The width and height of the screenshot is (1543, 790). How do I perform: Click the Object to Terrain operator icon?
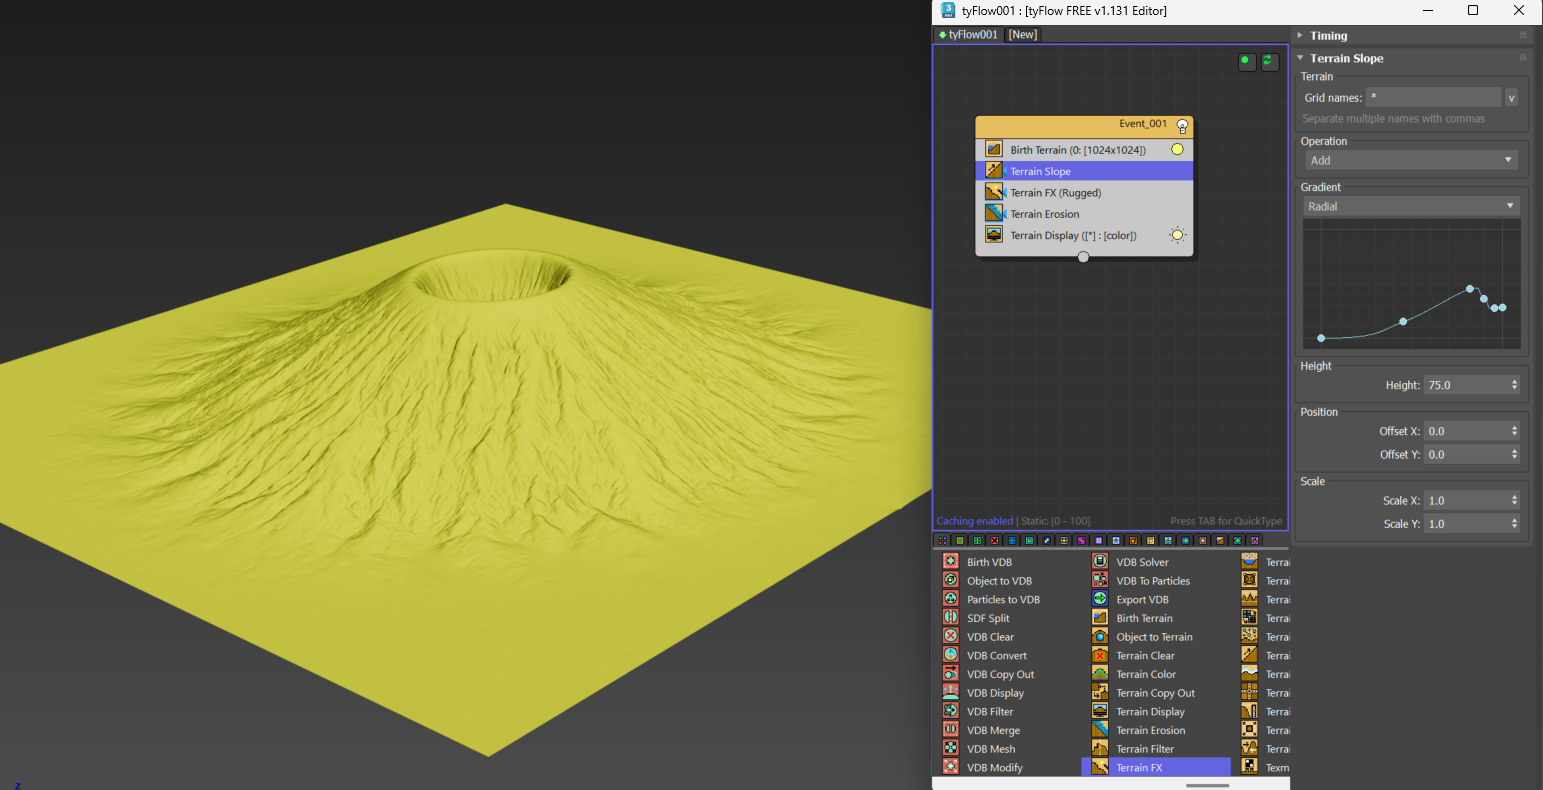[1100, 637]
